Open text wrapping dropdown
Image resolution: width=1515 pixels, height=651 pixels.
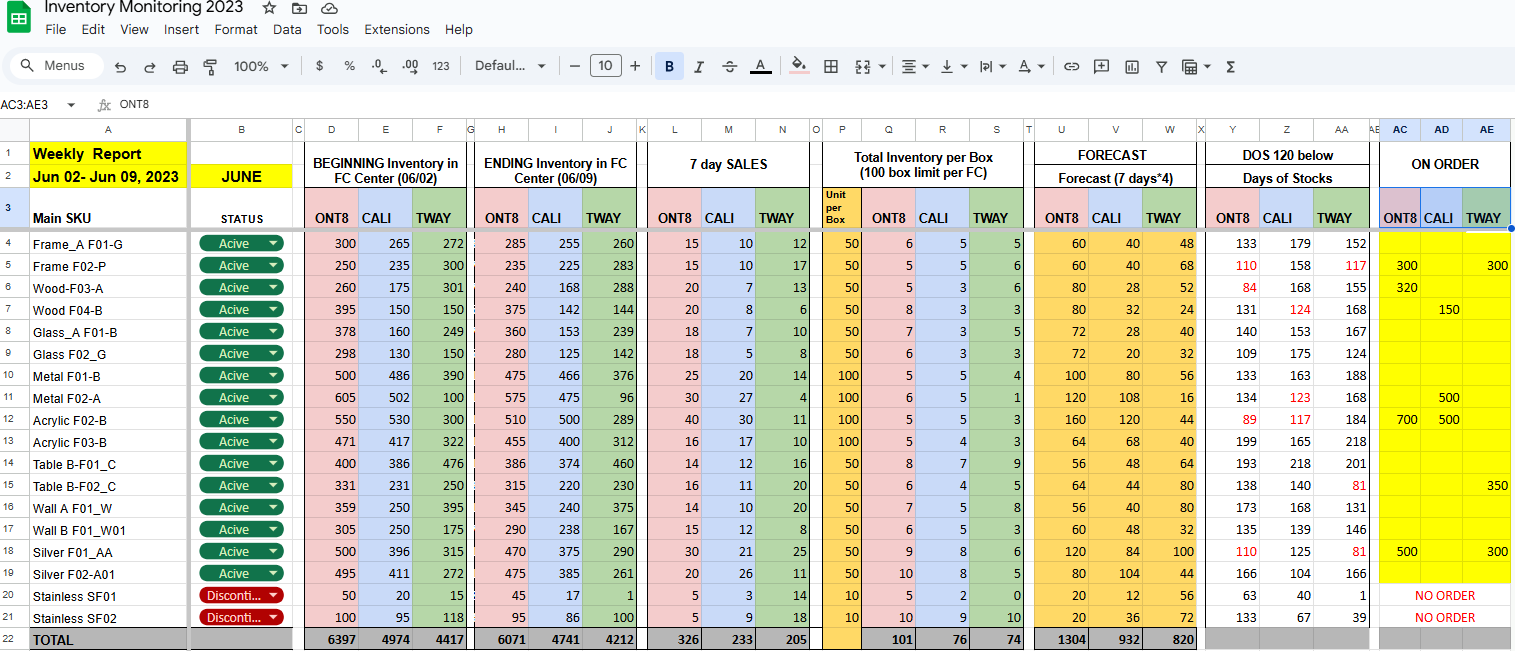tap(992, 67)
